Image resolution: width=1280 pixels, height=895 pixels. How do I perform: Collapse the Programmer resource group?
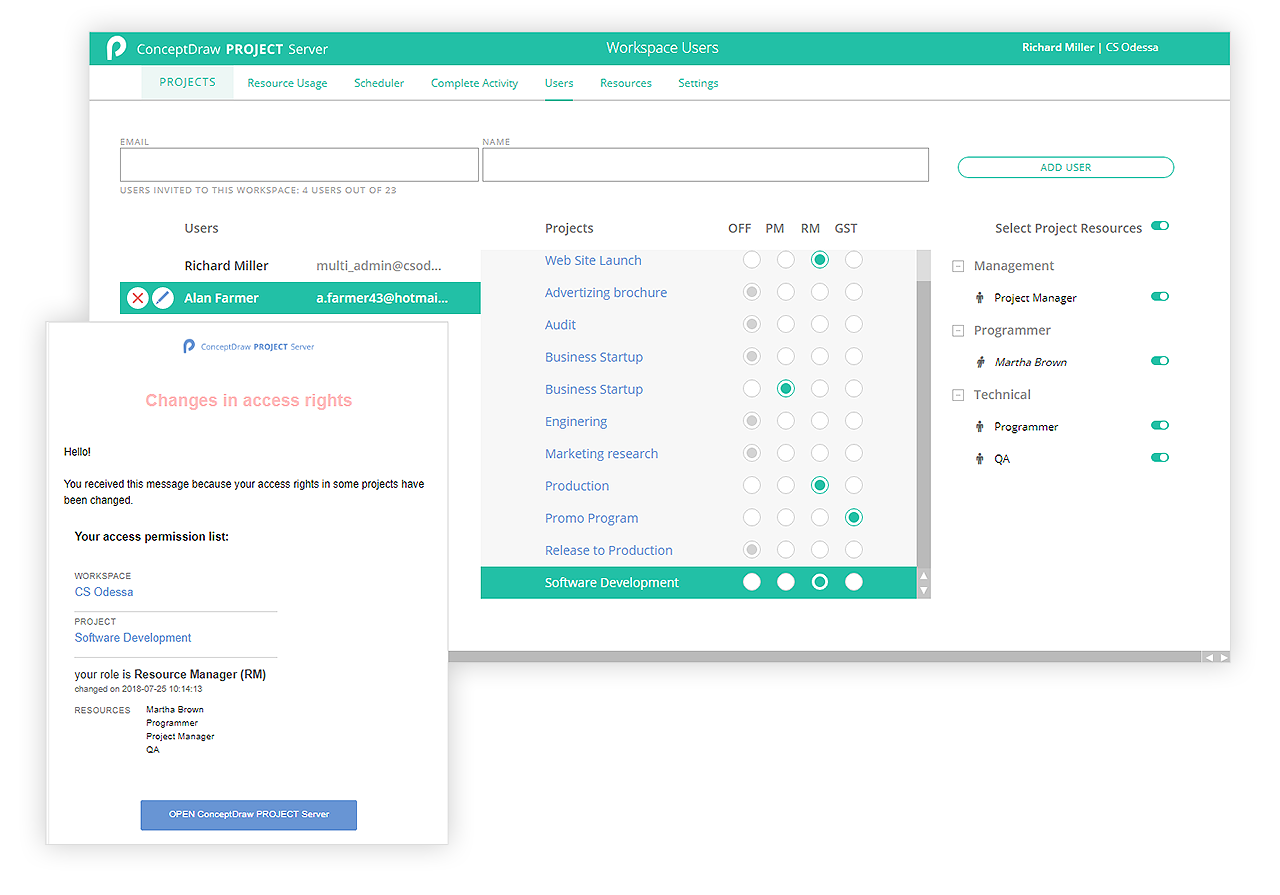pos(958,331)
